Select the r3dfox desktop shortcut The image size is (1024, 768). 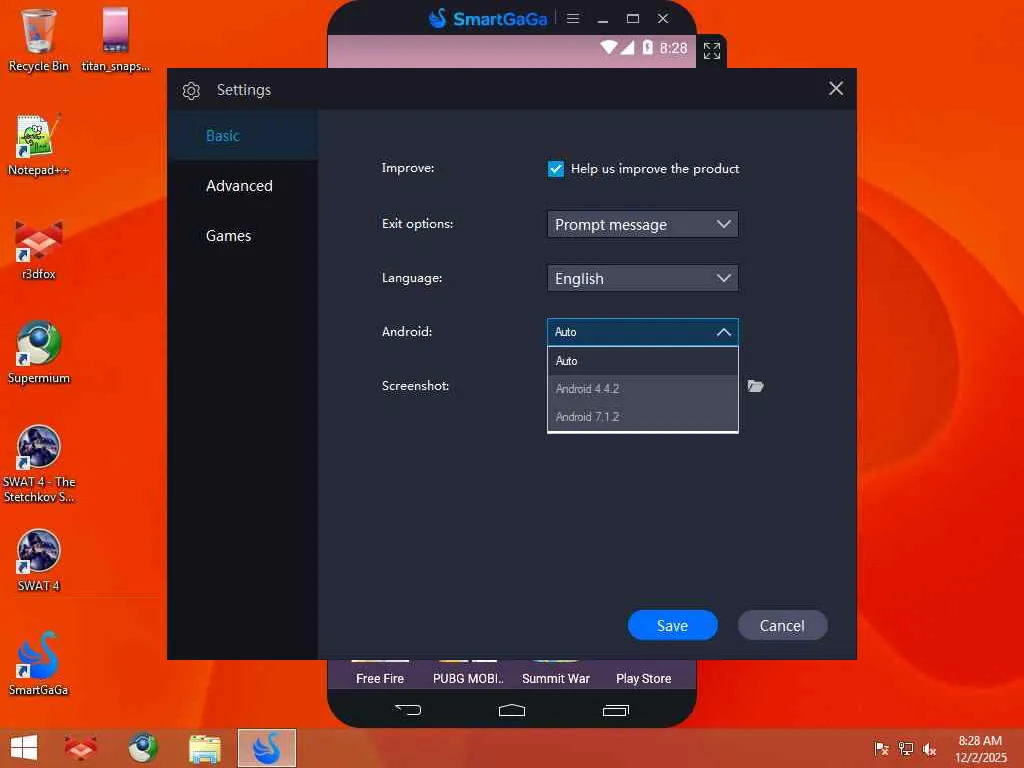point(39,249)
